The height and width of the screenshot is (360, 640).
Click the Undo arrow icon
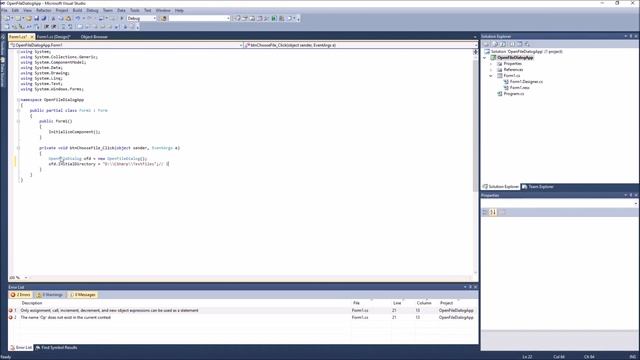(x=78, y=18)
